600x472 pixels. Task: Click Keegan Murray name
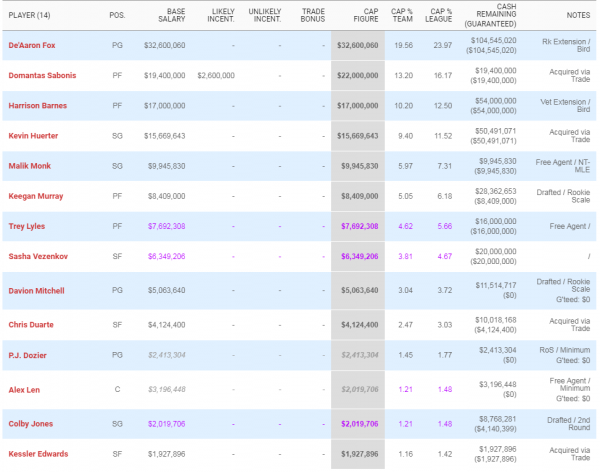(37, 197)
